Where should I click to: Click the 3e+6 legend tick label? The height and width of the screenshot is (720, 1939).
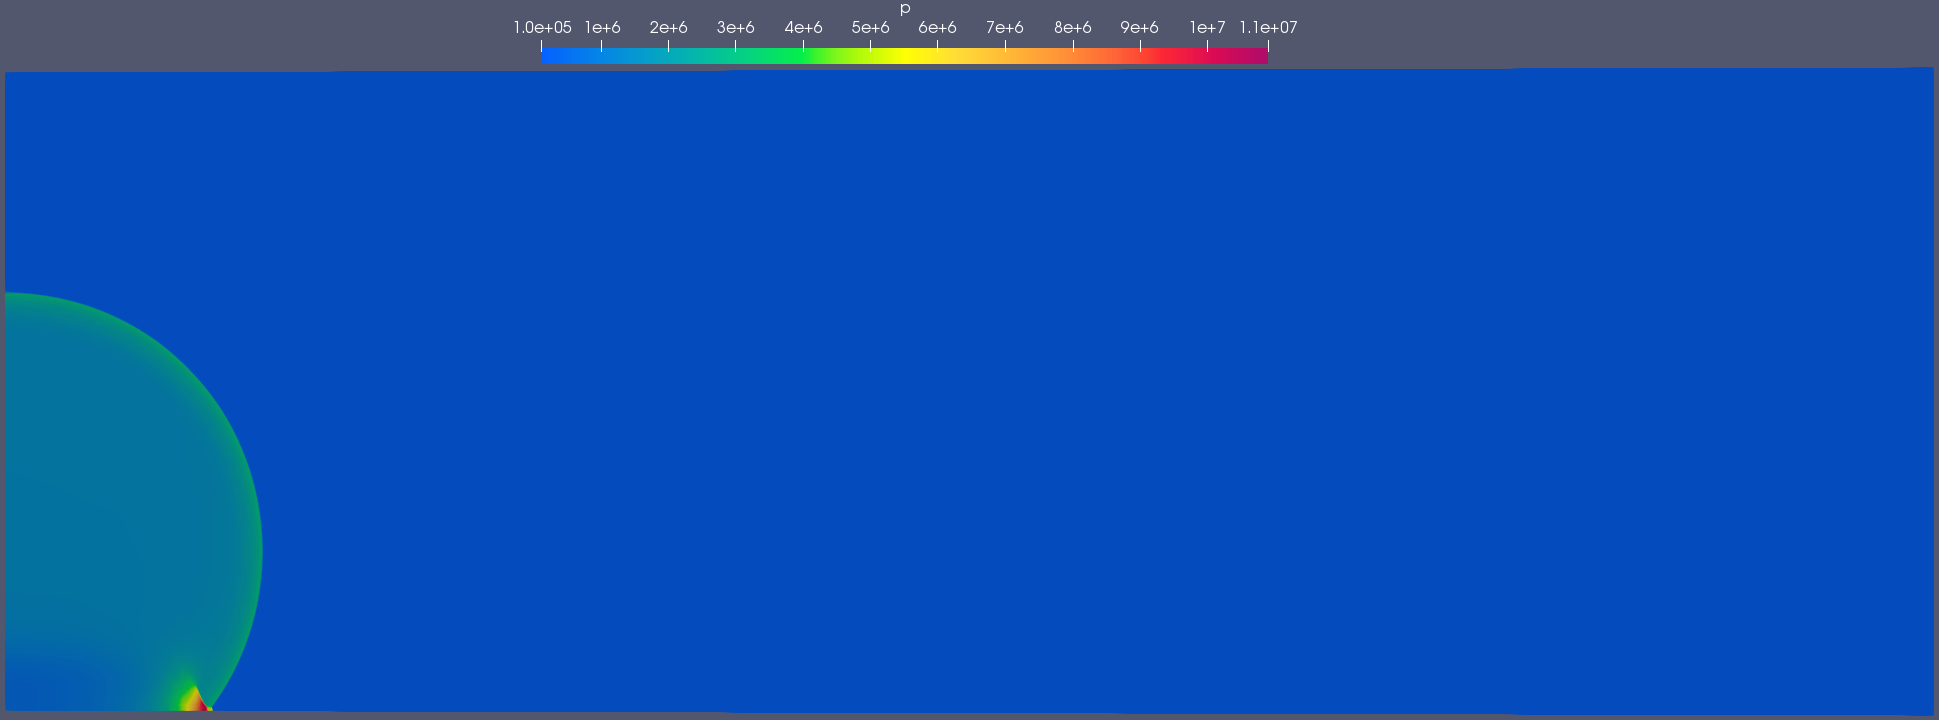point(735,28)
